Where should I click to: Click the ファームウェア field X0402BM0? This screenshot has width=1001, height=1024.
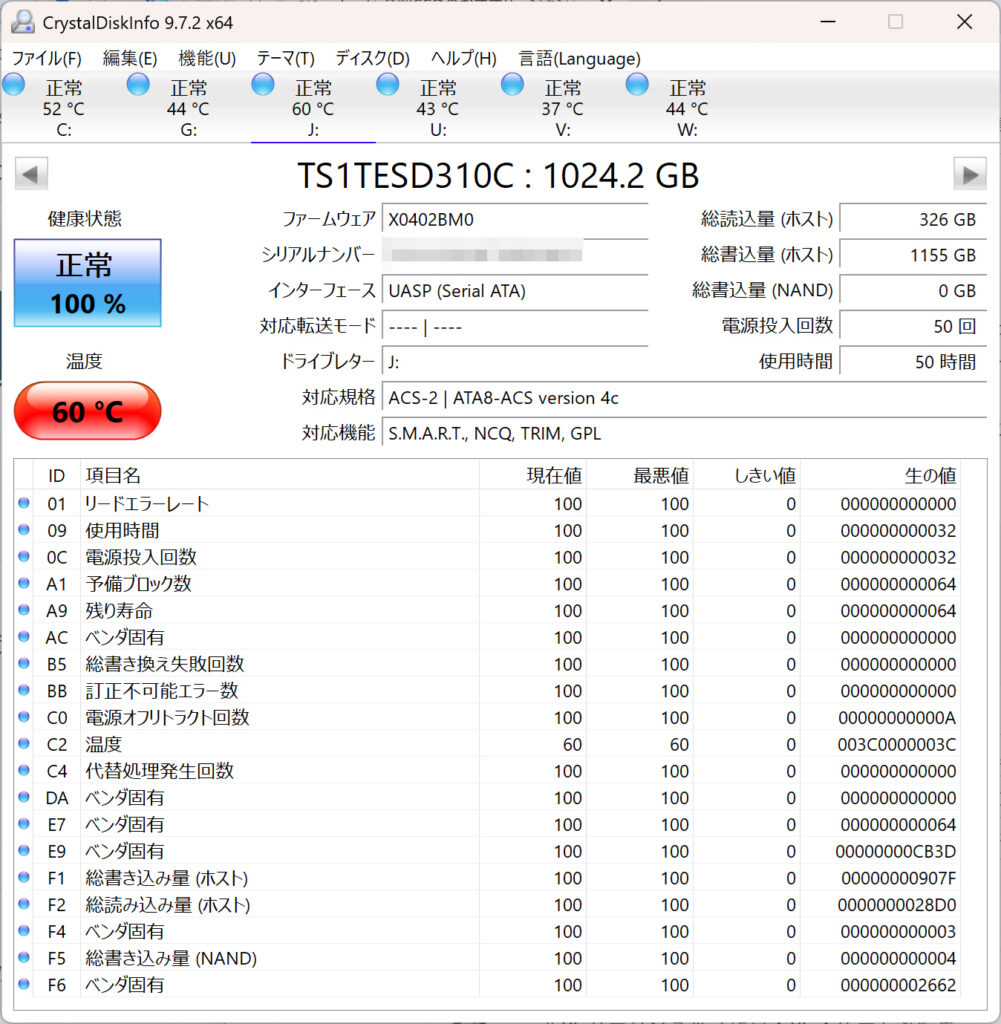514,219
